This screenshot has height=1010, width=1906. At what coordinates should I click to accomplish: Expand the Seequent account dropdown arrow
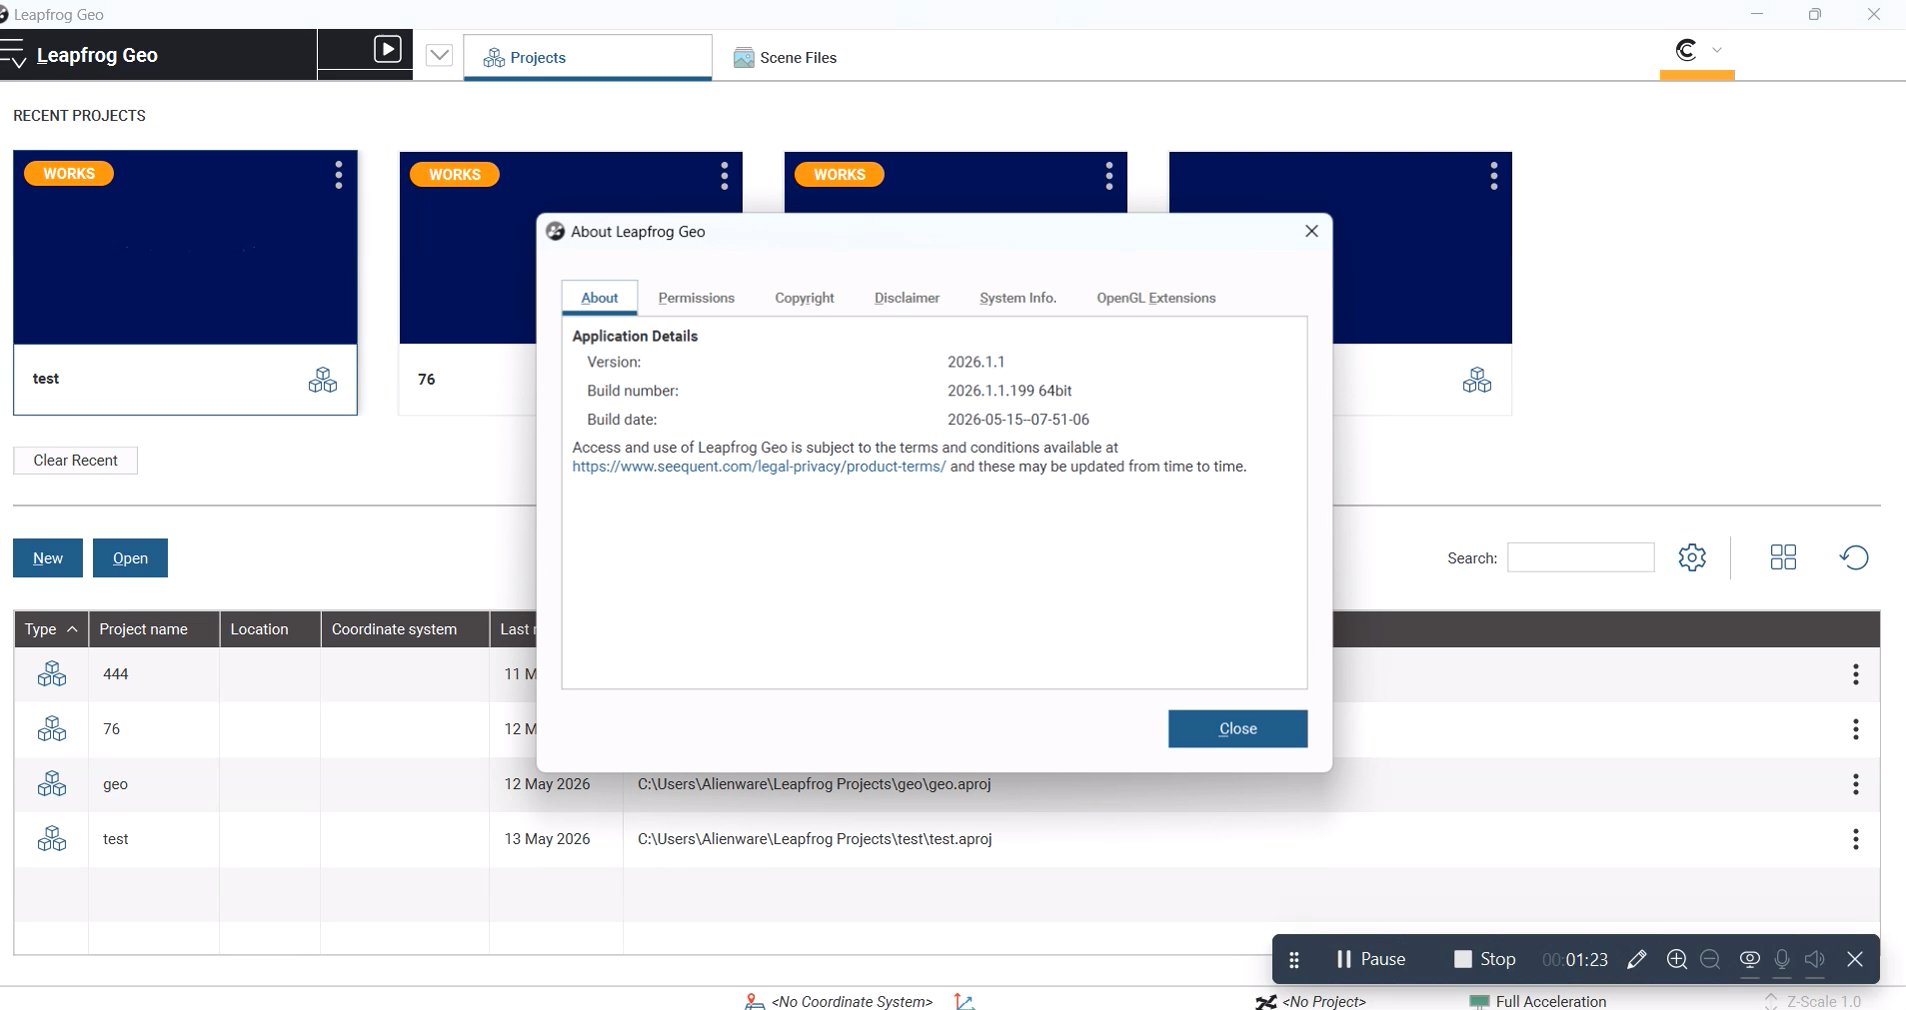[1717, 50]
